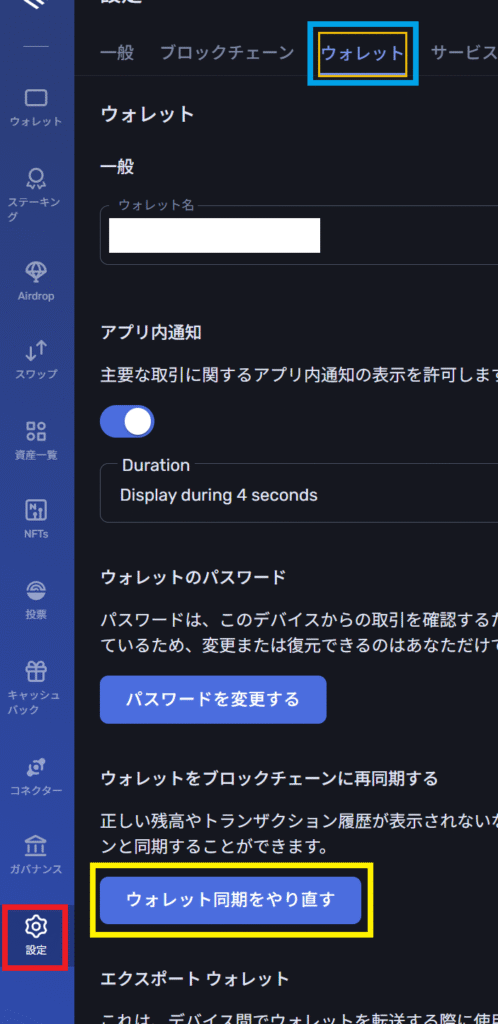Open 資産一覧 grid icon
Screen dimensions: 498x1024
(36, 431)
